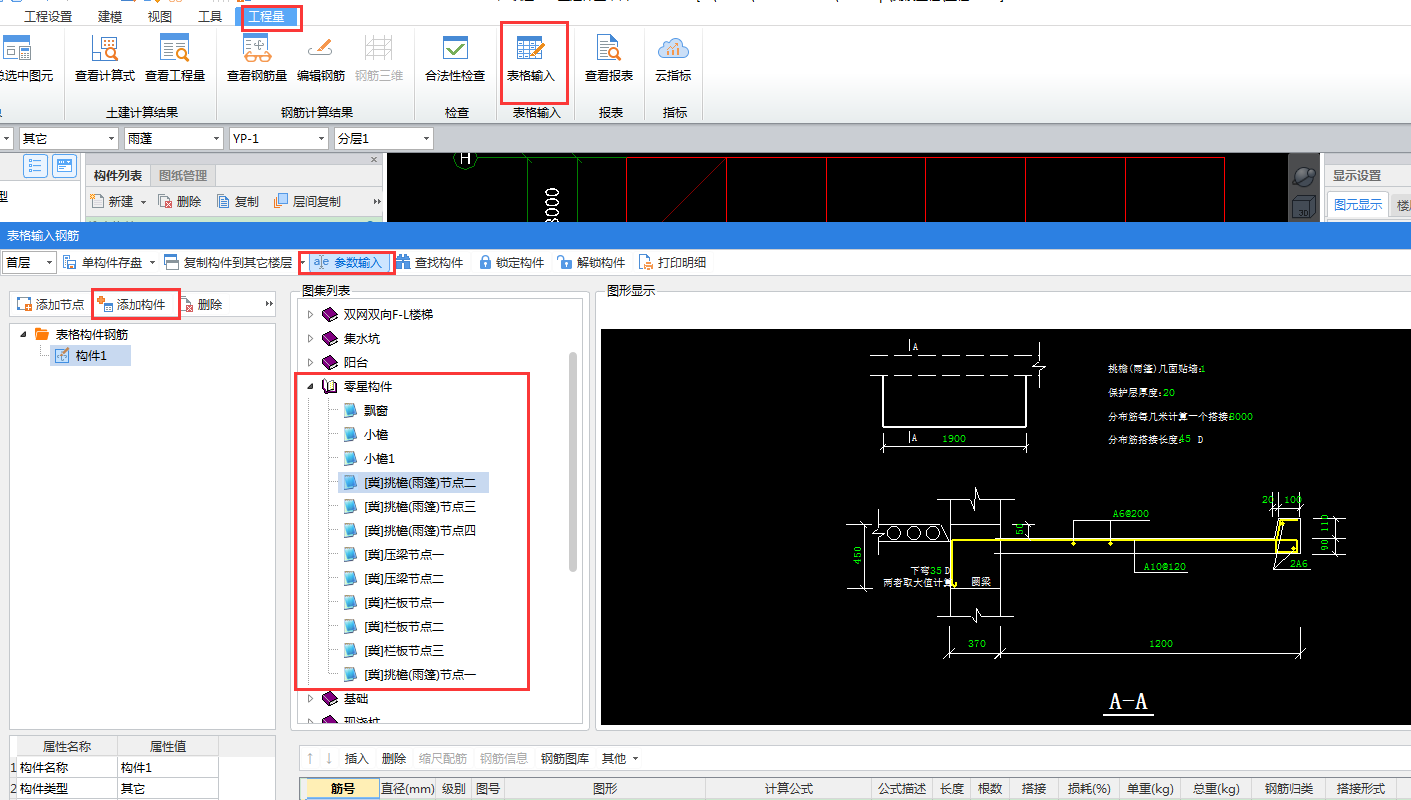Open 查看计算式 tool
The width and height of the screenshot is (1411, 800).
point(104,59)
